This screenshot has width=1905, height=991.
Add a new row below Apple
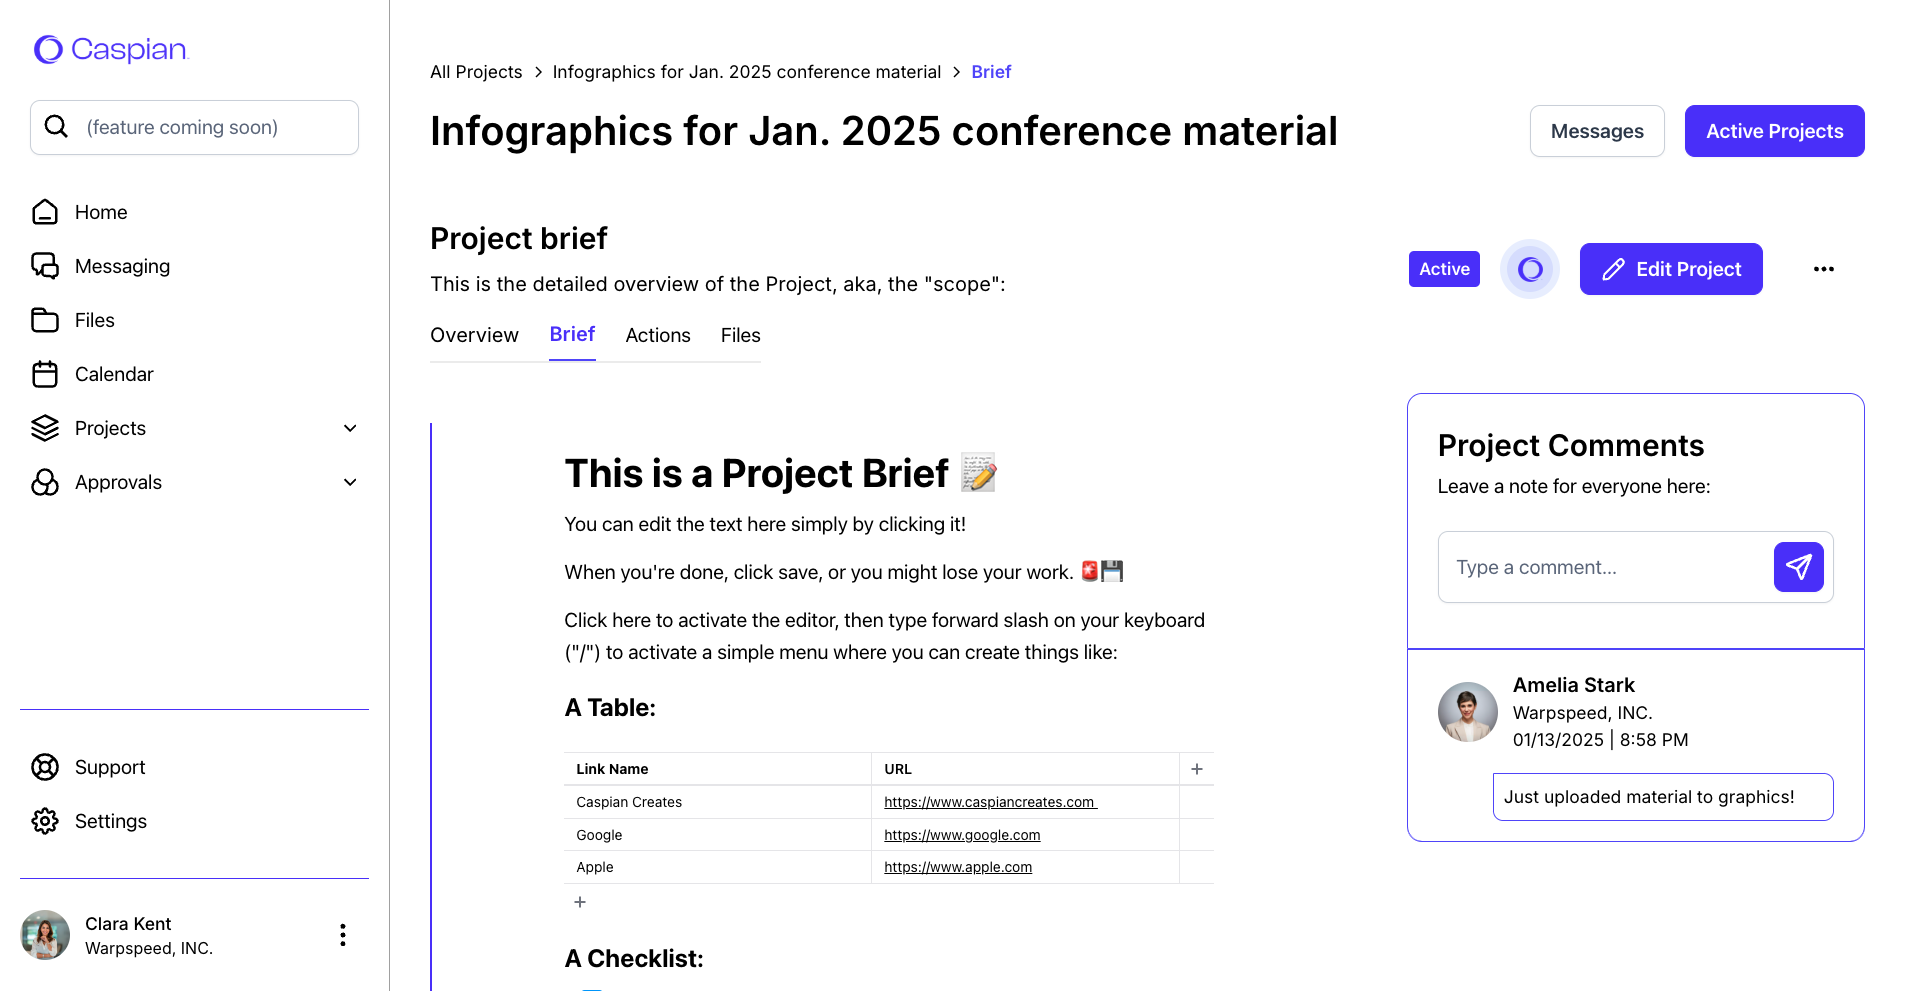point(580,902)
